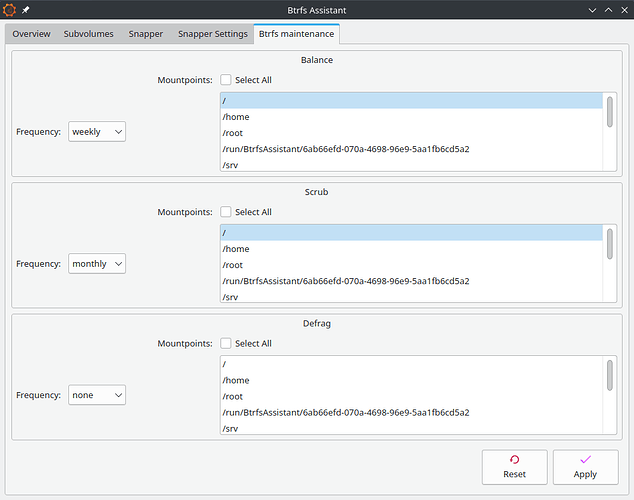The height and width of the screenshot is (500, 634).
Task: Select /root mountpoint in Balance list
Action: [412, 133]
